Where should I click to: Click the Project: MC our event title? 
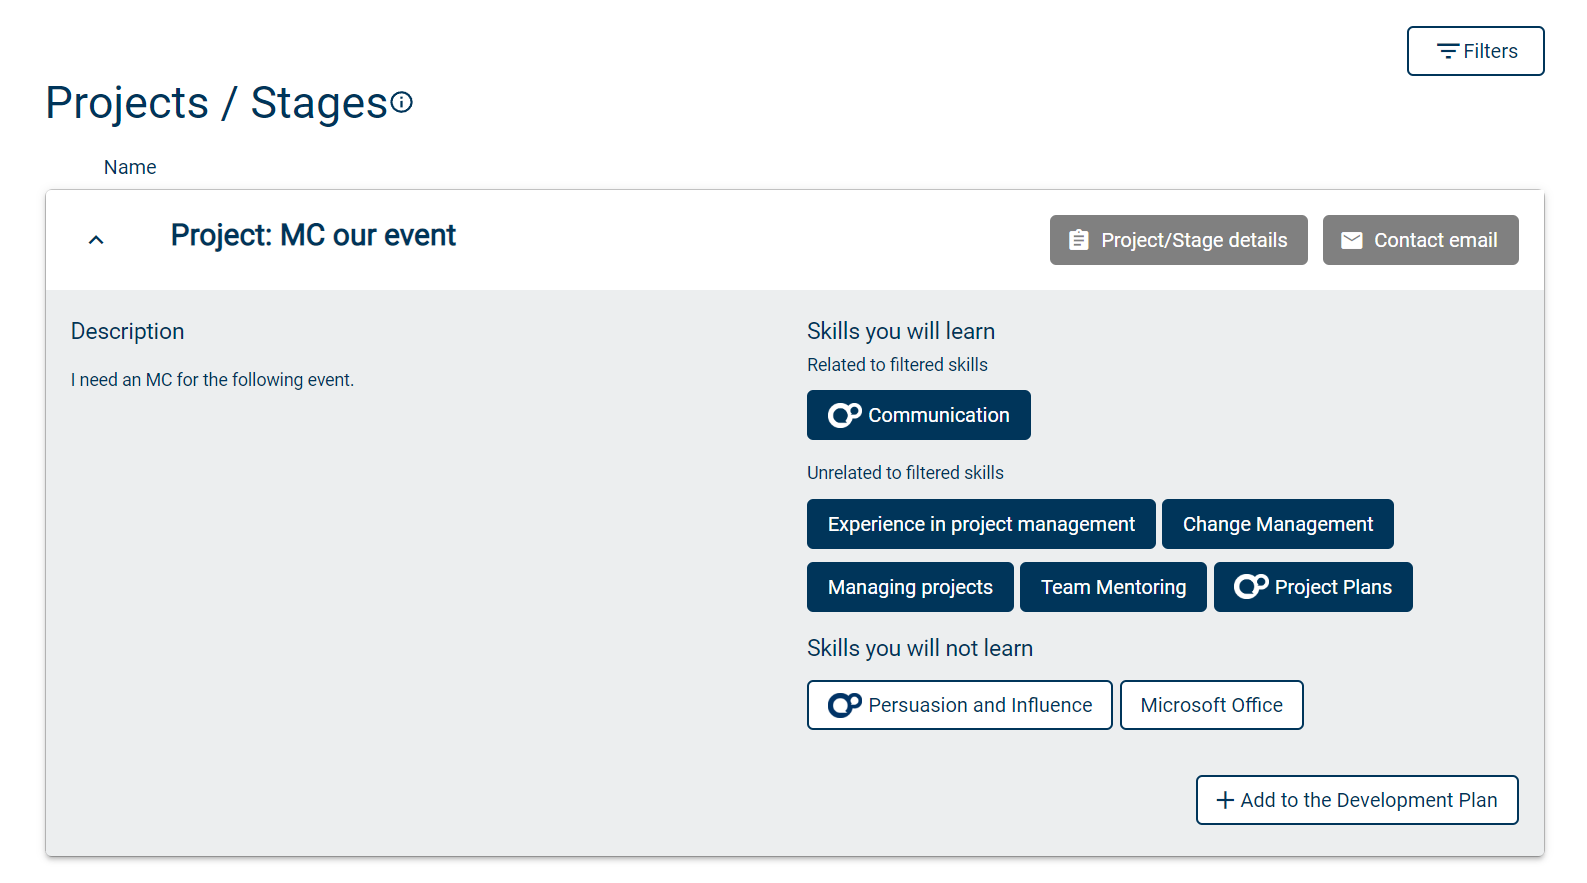[x=313, y=235]
